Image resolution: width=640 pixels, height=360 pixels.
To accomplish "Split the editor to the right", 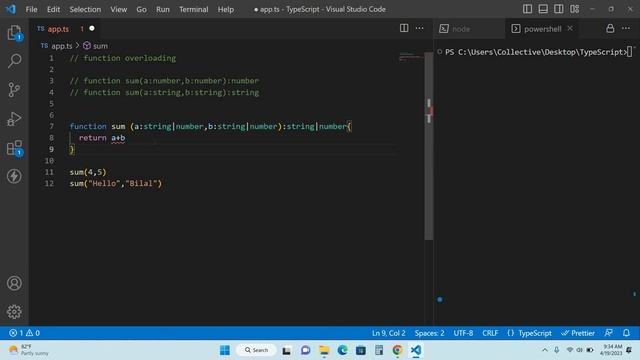I will pyautogui.click(x=404, y=28).
